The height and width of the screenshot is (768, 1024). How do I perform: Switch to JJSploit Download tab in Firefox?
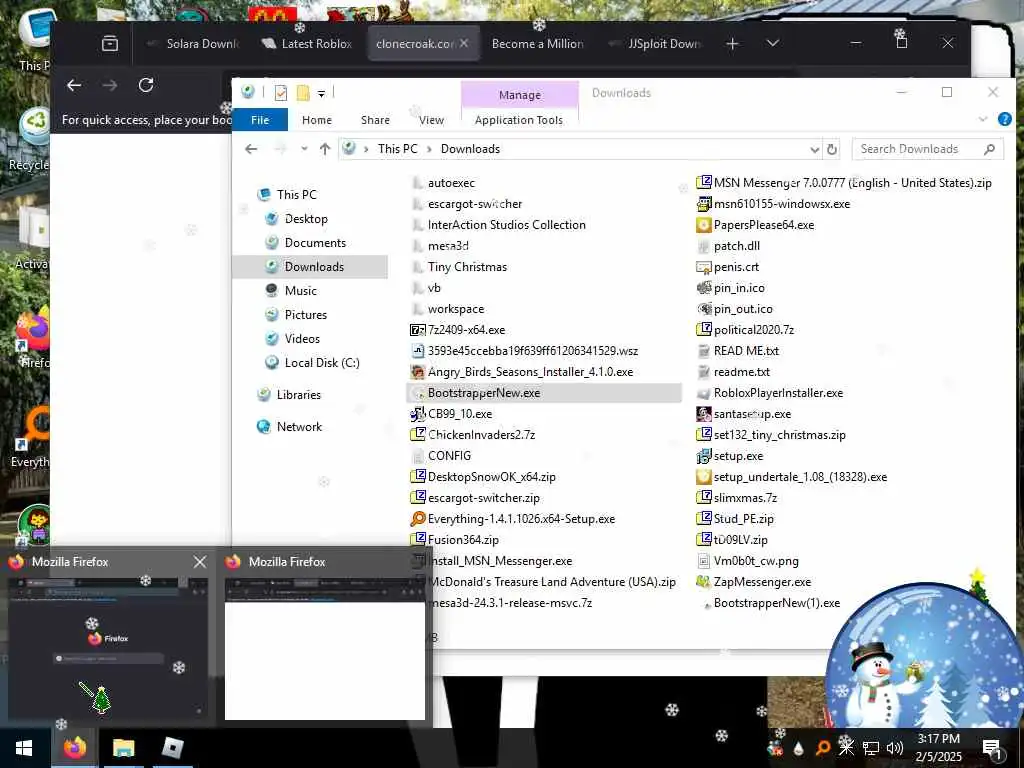pyautogui.click(x=656, y=44)
